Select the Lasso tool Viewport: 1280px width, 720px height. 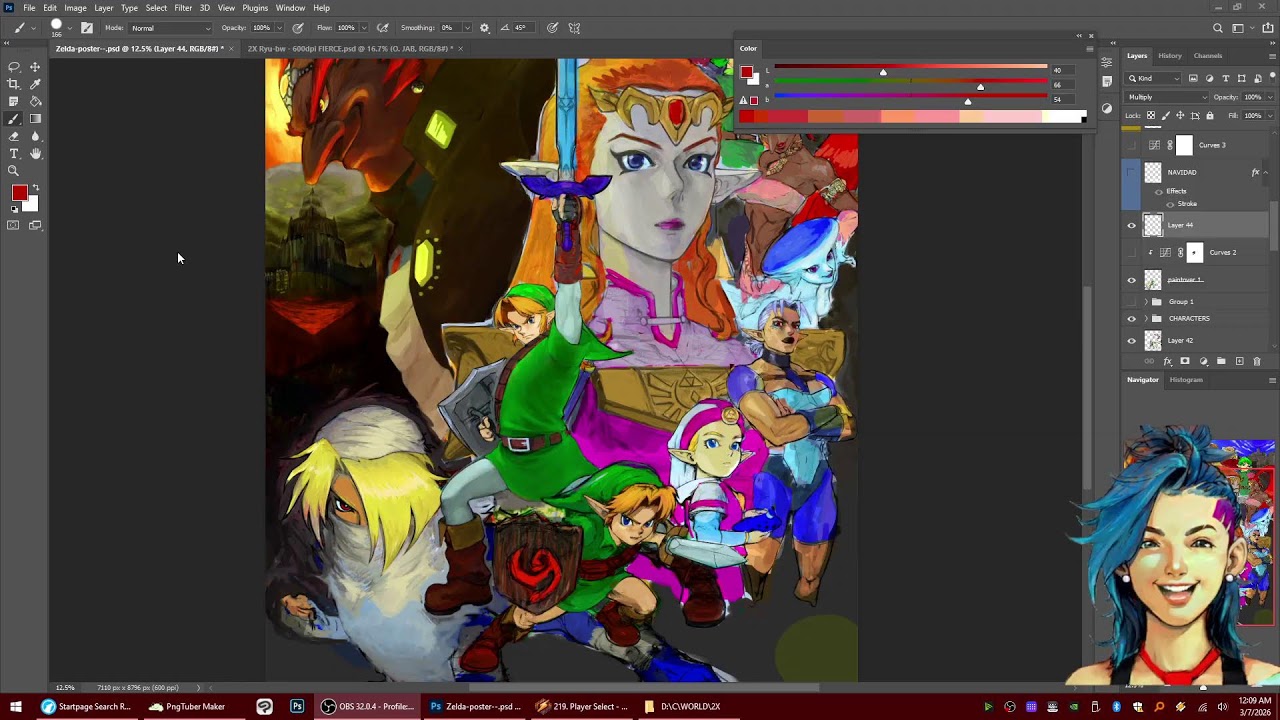pyautogui.click(x=14, y=67)
